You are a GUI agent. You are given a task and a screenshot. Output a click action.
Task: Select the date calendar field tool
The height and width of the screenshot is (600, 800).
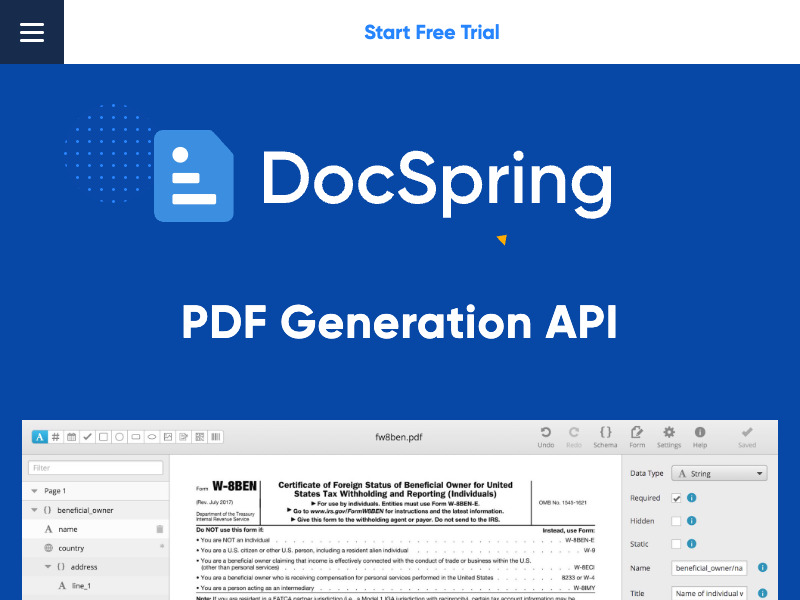pos(71,437)
